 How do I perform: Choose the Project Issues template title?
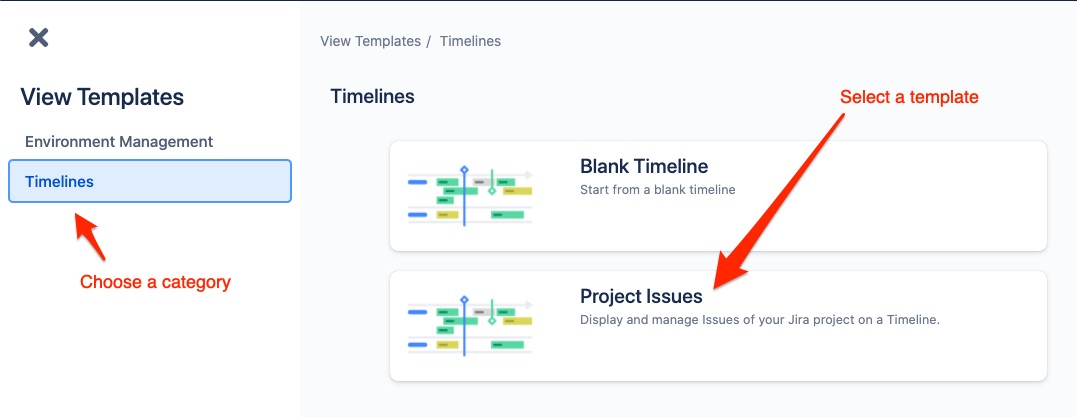[x=641, y=297]
